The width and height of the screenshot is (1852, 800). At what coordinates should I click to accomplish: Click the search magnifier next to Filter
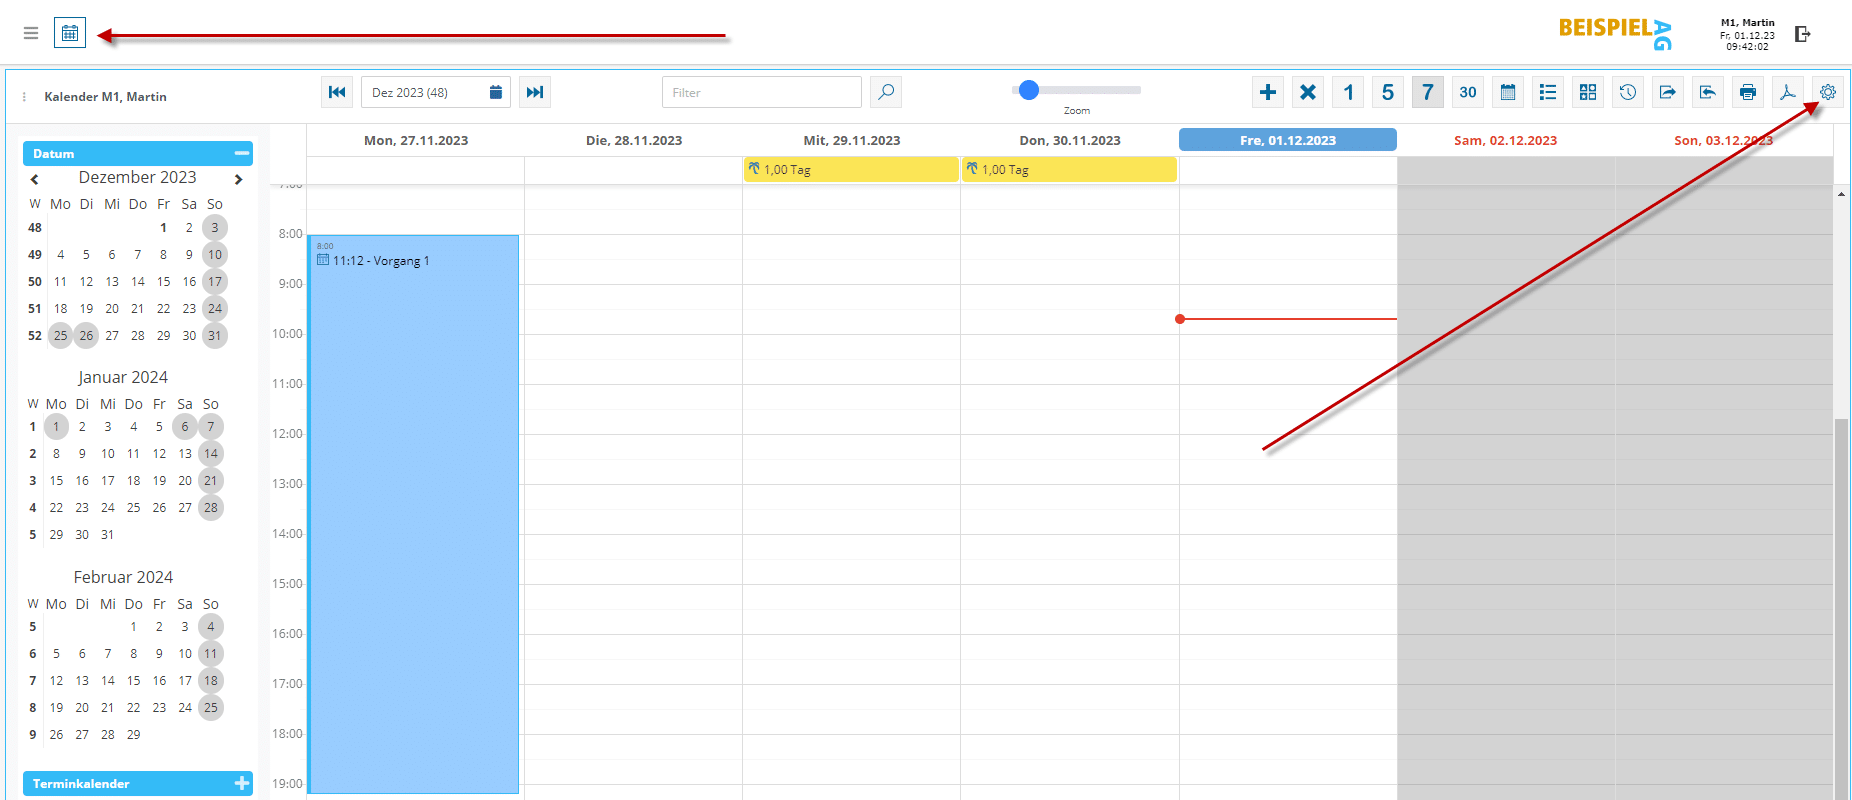tap(885, 92)
